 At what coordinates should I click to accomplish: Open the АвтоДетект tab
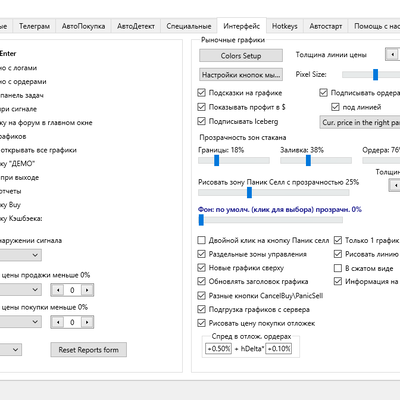coord(136,26)
